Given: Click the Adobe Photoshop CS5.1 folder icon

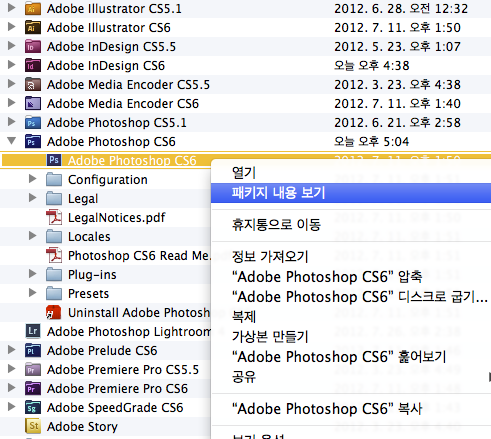Looking at the screenshot, I should 33,122.
